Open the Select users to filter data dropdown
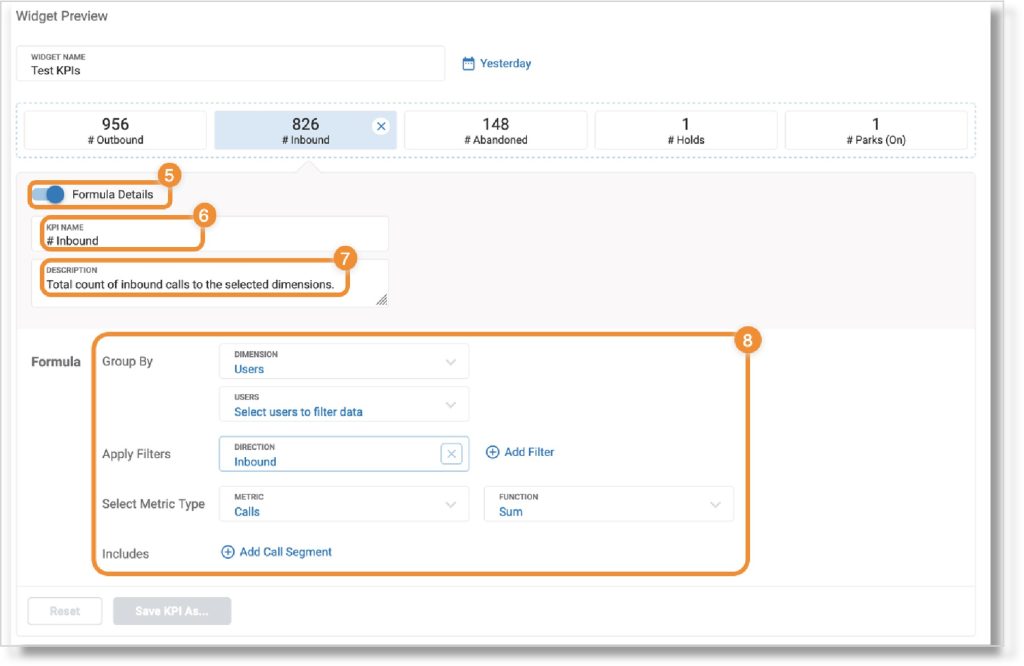Viewport: 1024px width, 666px height. [344, 404]
